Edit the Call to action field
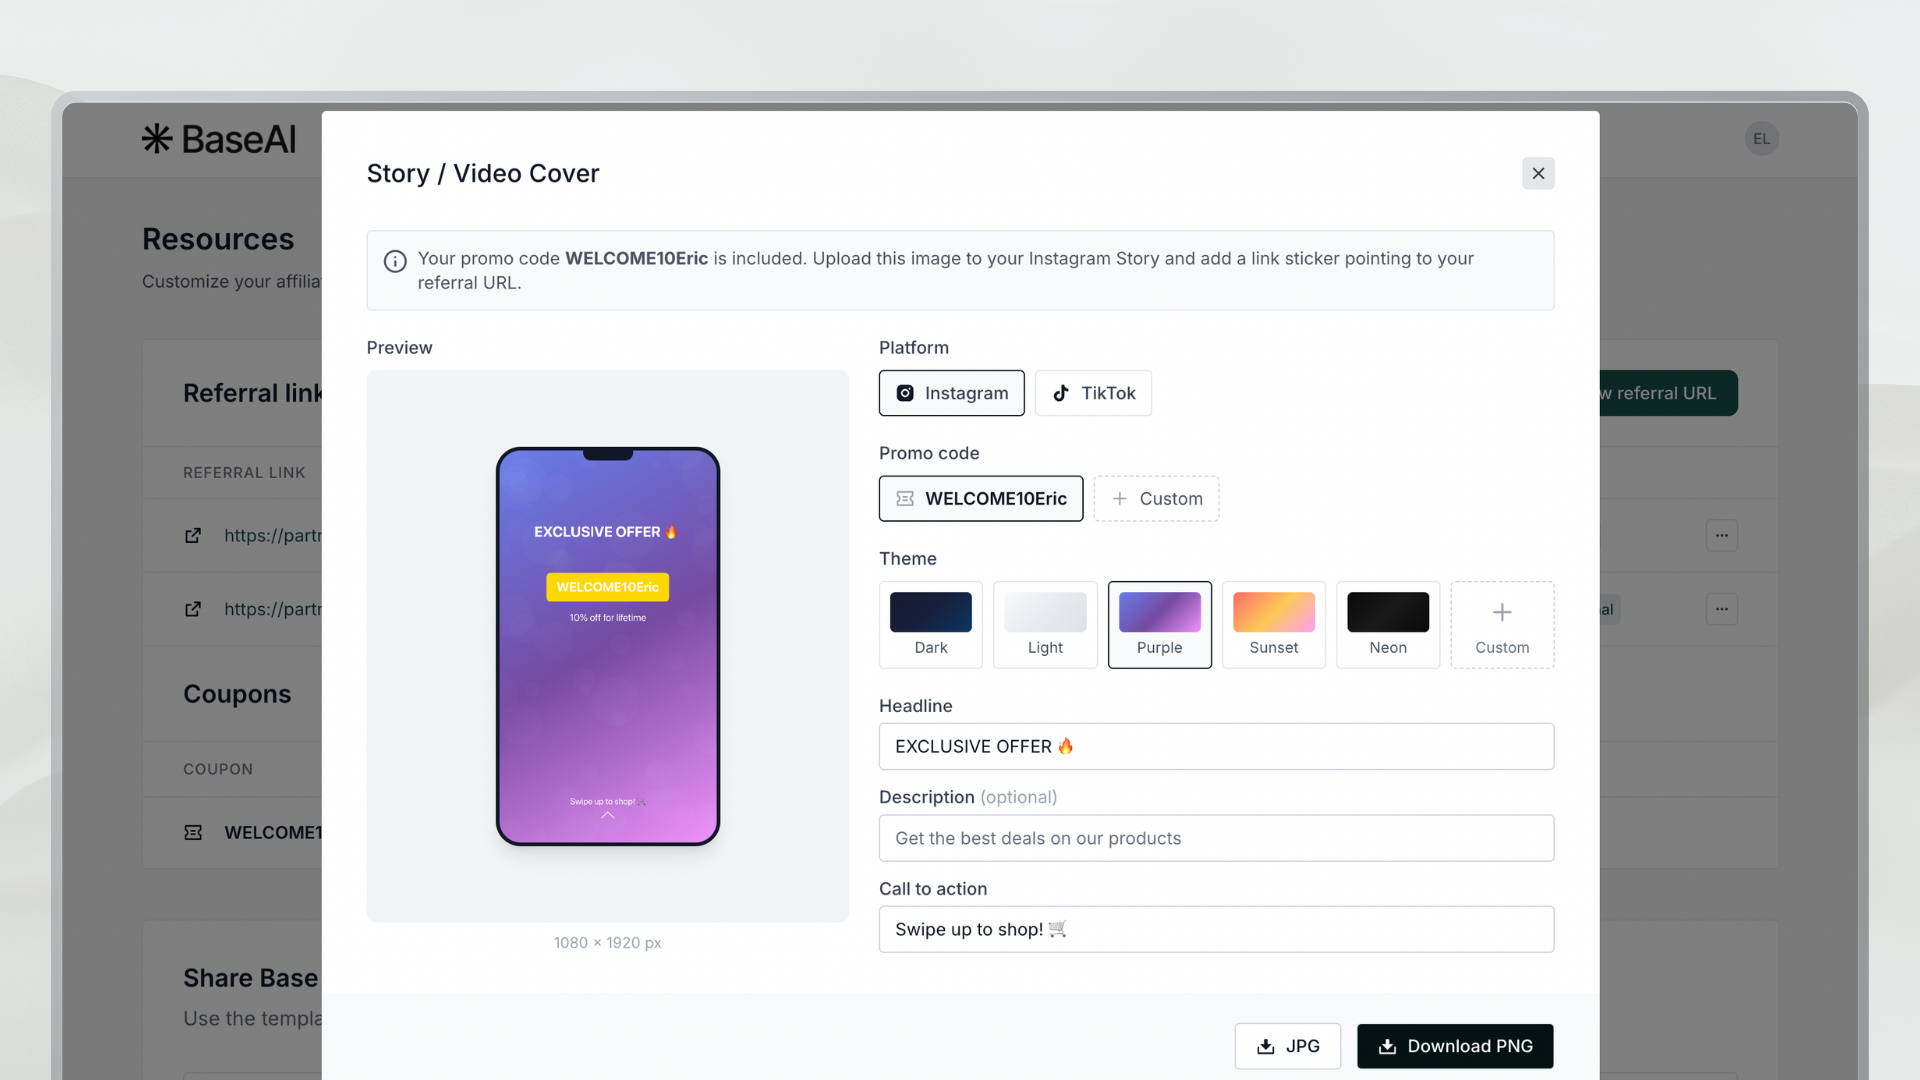 (1216, 929)
